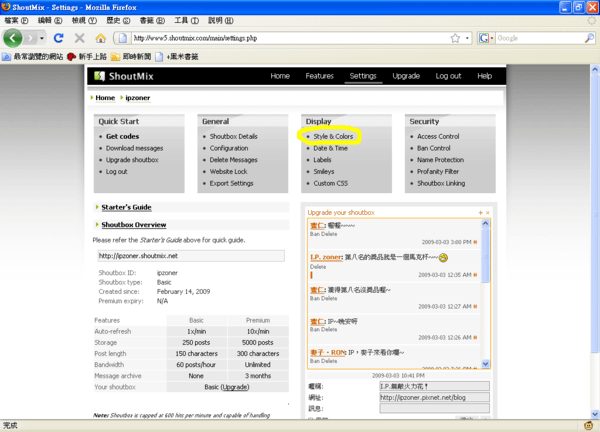Open the back/forward history dropdown arrow

[42, 38]
